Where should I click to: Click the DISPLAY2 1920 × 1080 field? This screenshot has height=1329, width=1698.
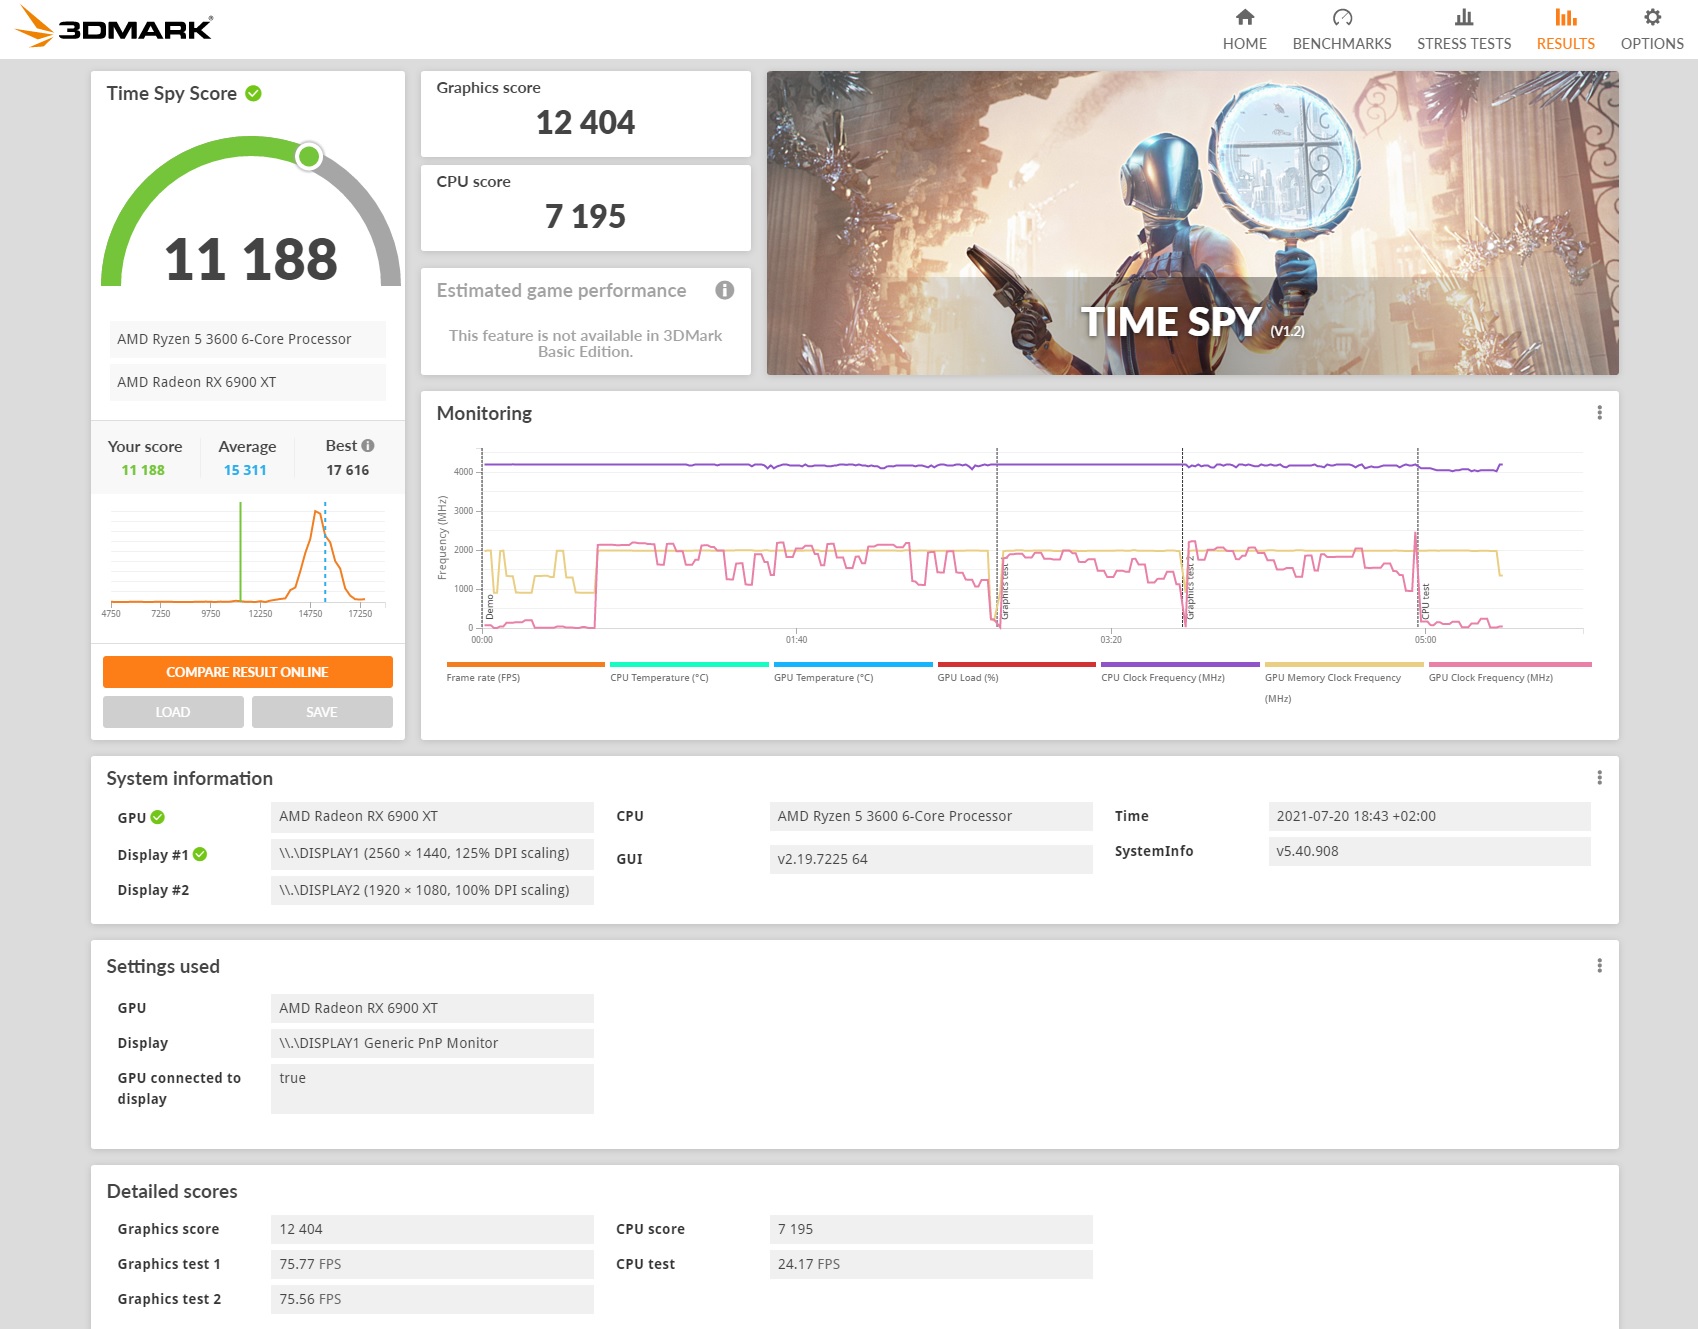tap(432, 890)
